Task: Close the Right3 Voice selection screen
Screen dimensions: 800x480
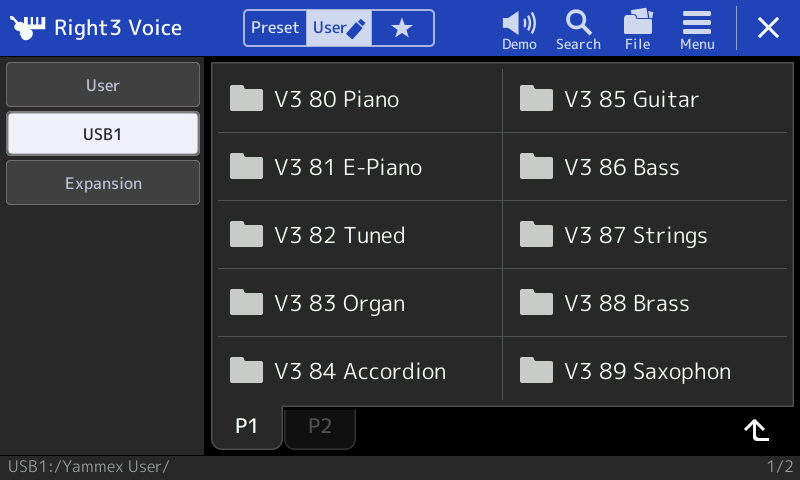Action: [x=768, y=28]
